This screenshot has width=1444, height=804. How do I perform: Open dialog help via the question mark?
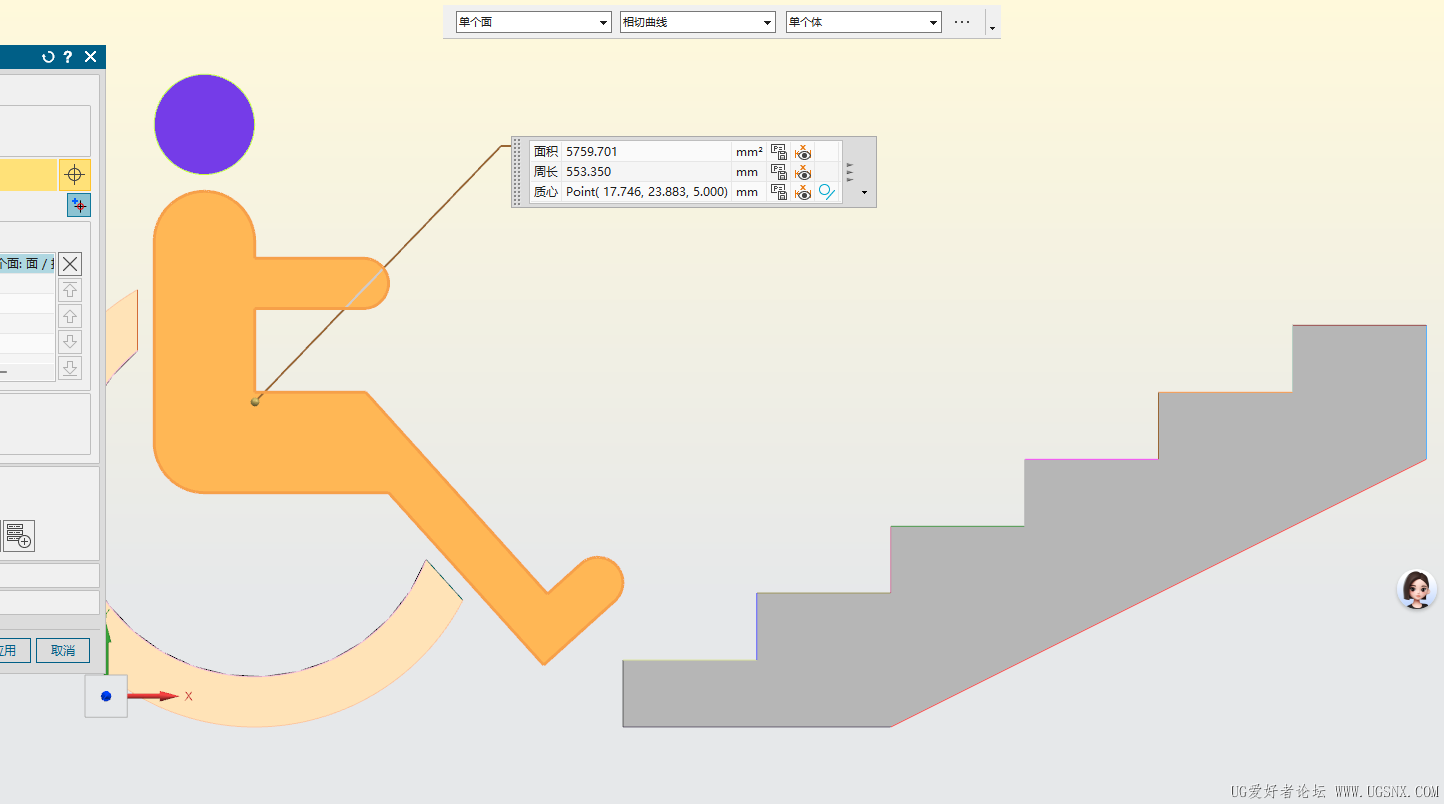(x=68, y=57)
